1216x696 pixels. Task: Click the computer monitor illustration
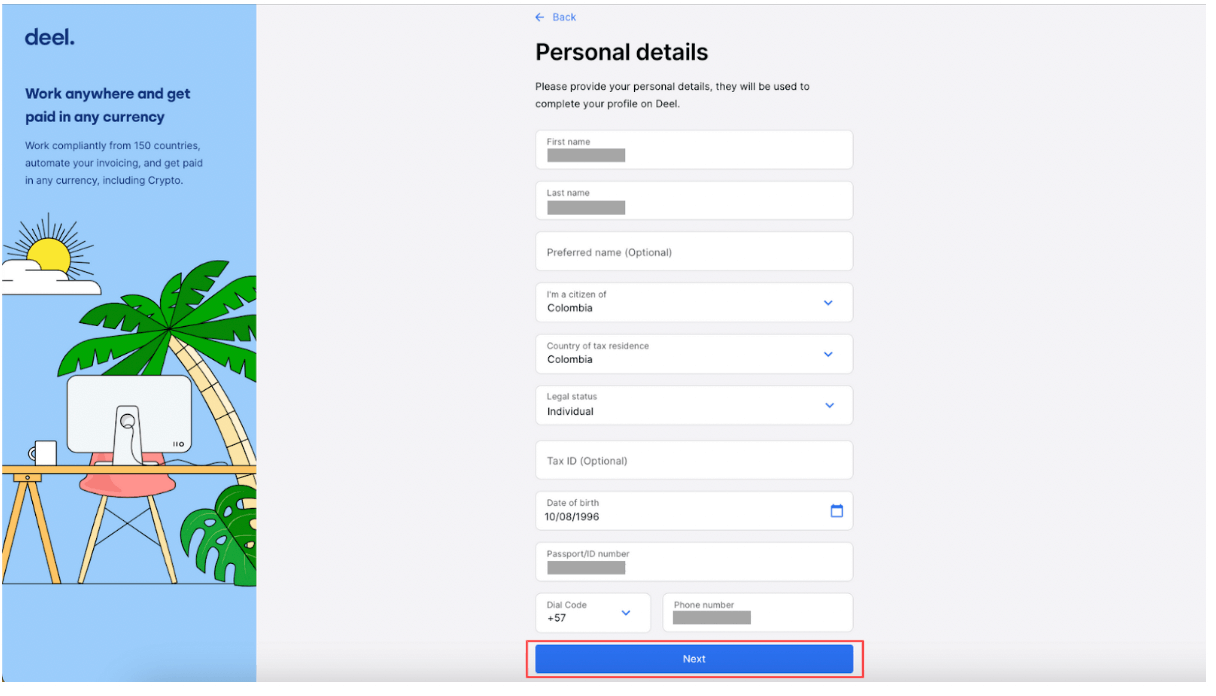click(129, 415)
